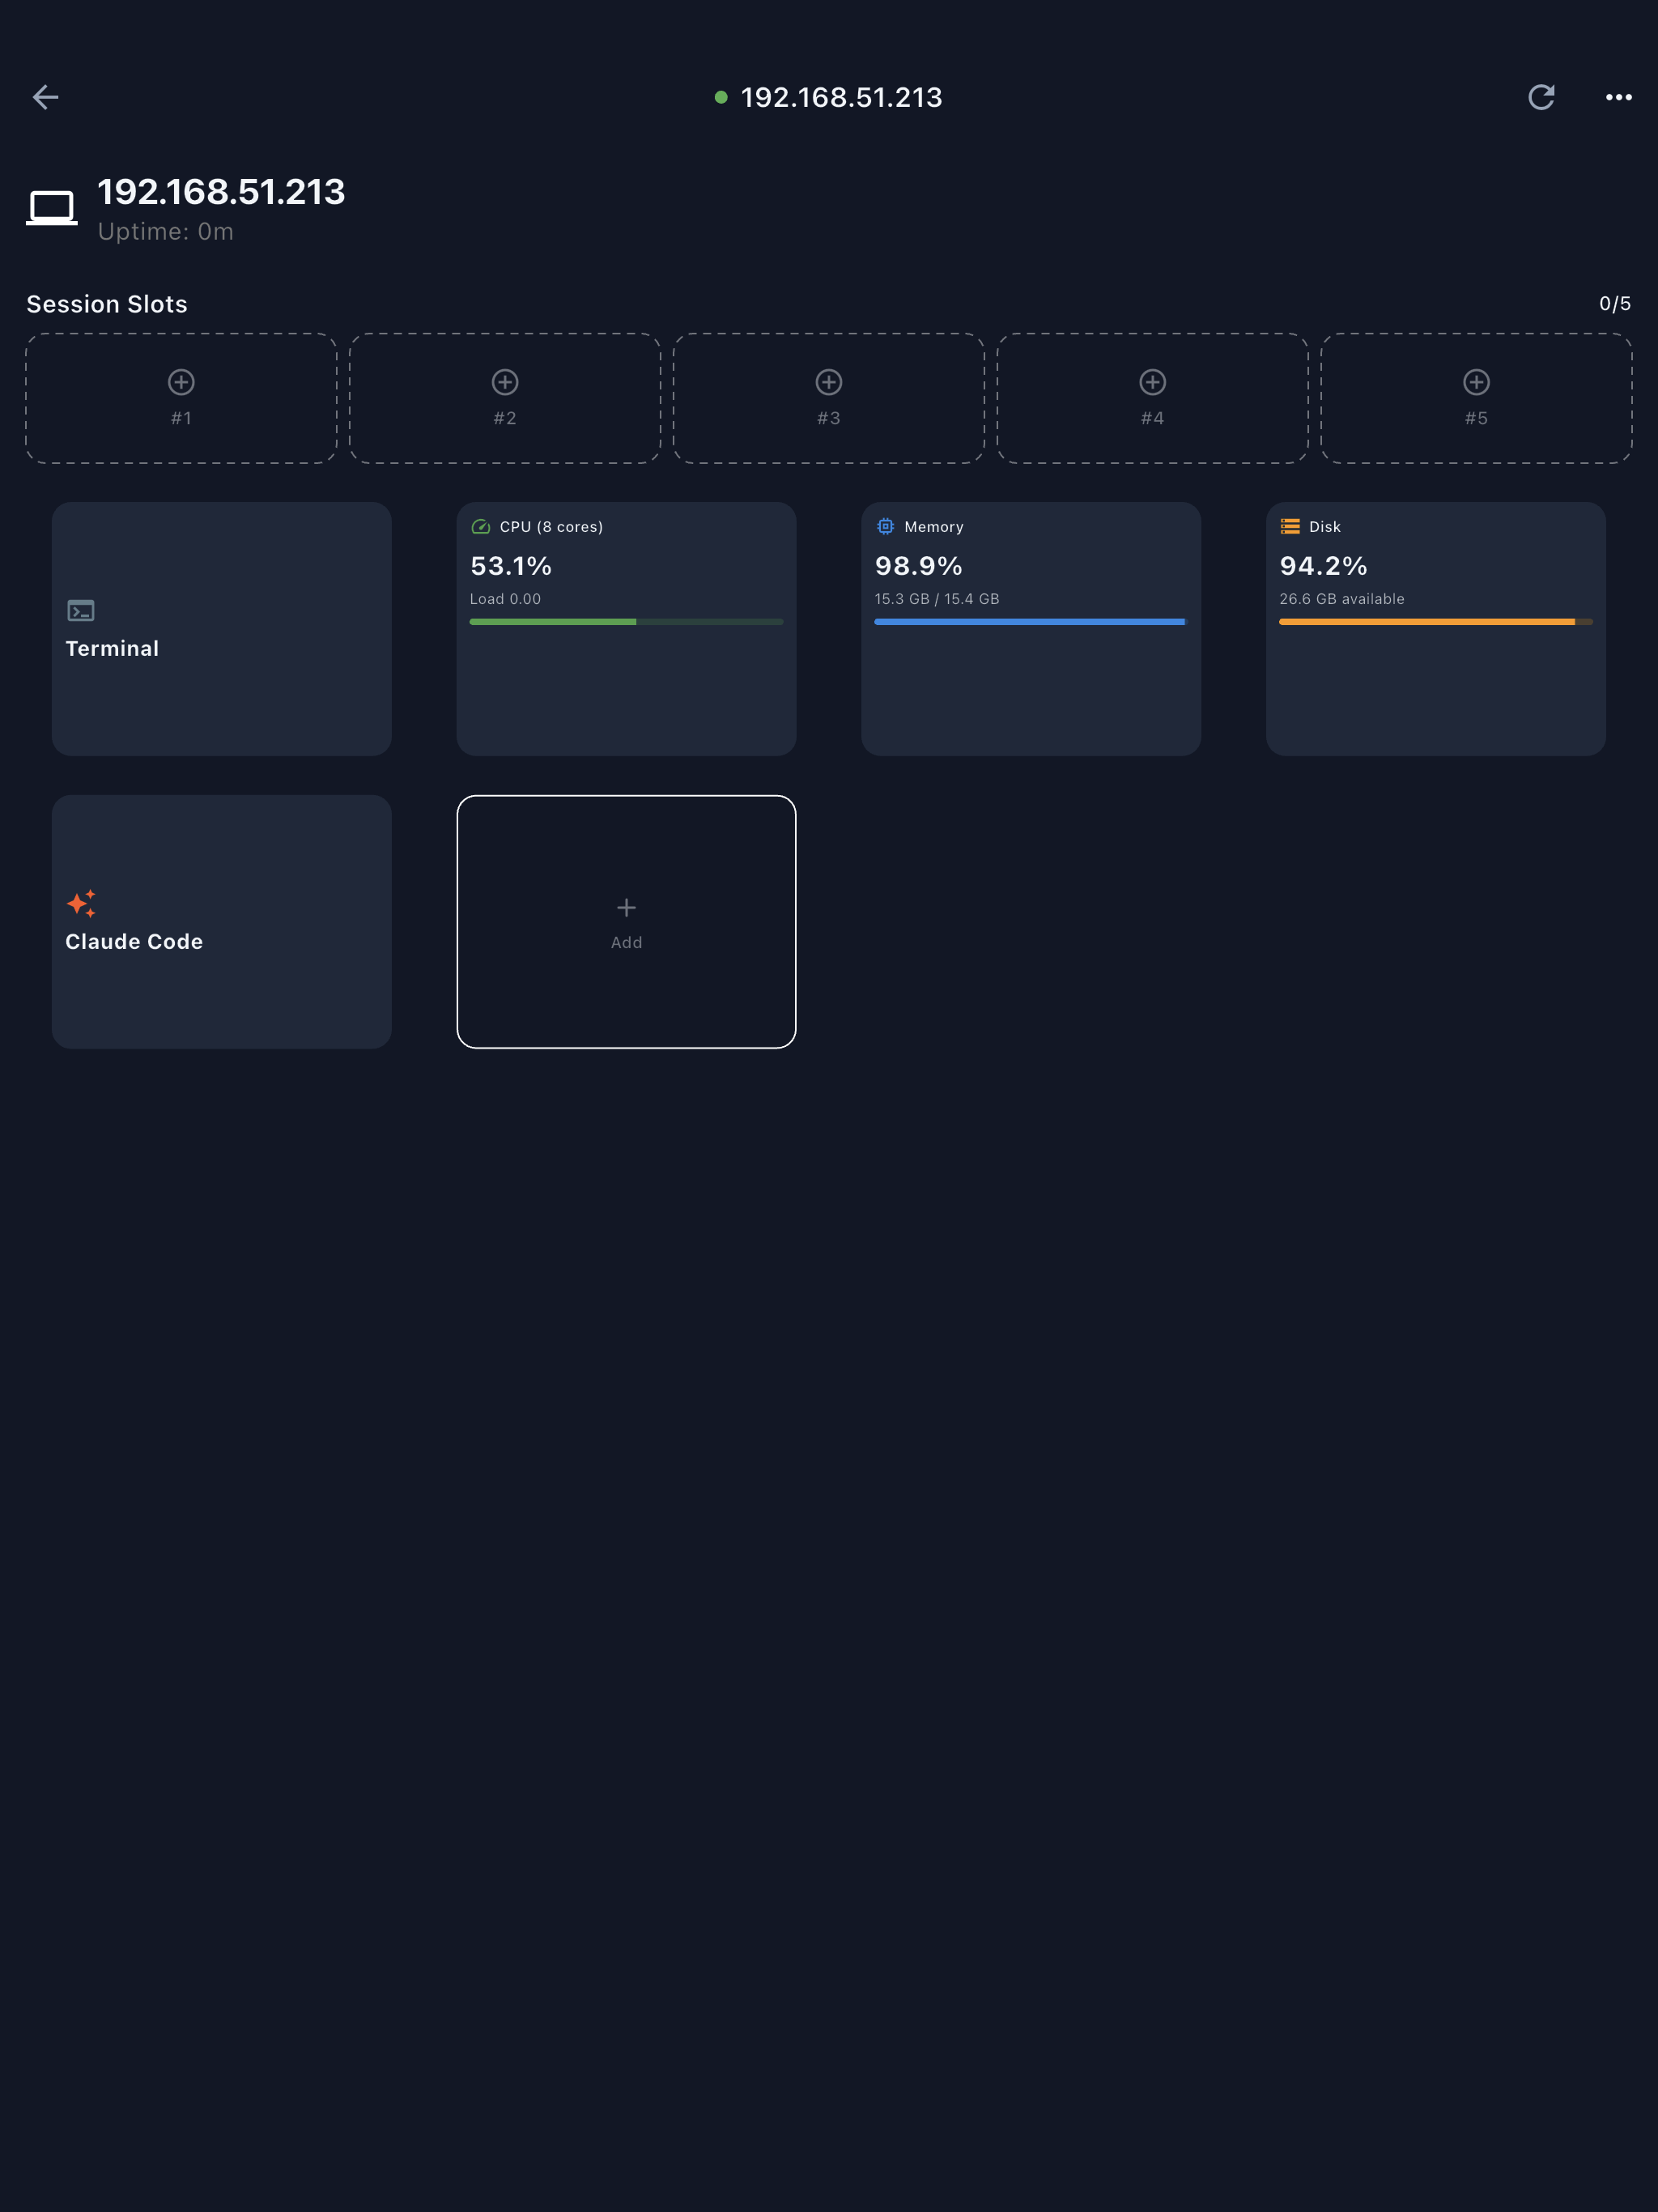Refresh the server connection status
1658x2212 pixels.
[1542, 97]
